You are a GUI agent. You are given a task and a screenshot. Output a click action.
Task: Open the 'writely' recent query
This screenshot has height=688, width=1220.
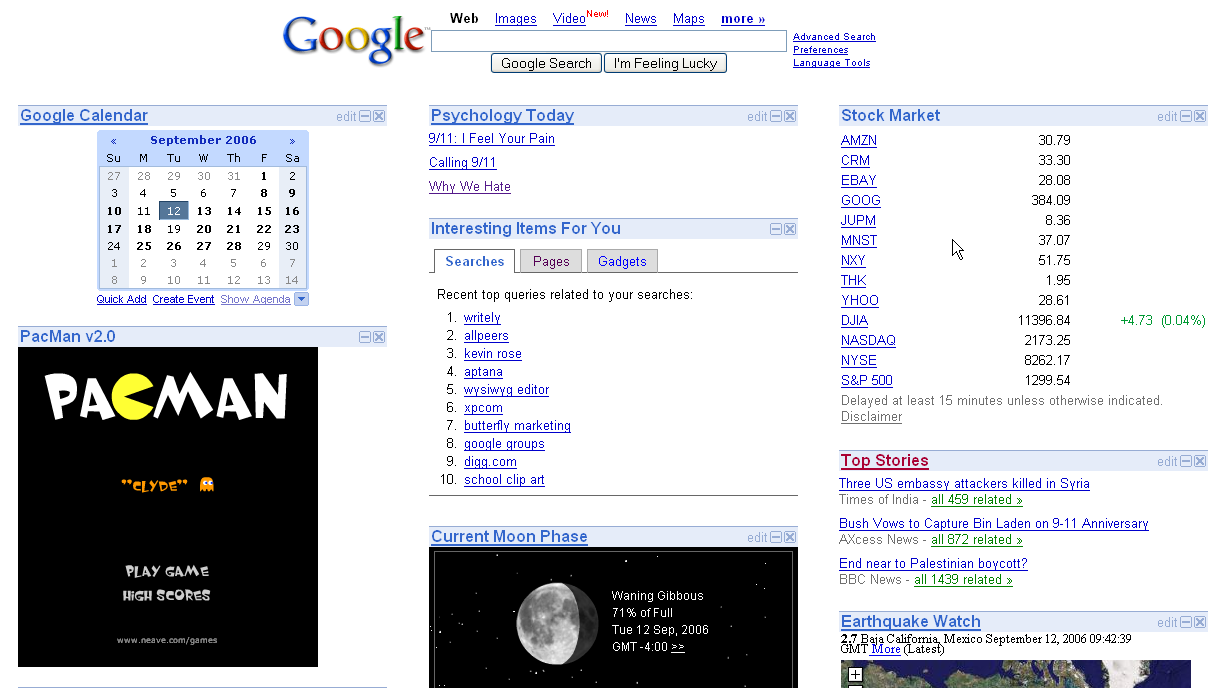tap(482, 318)
